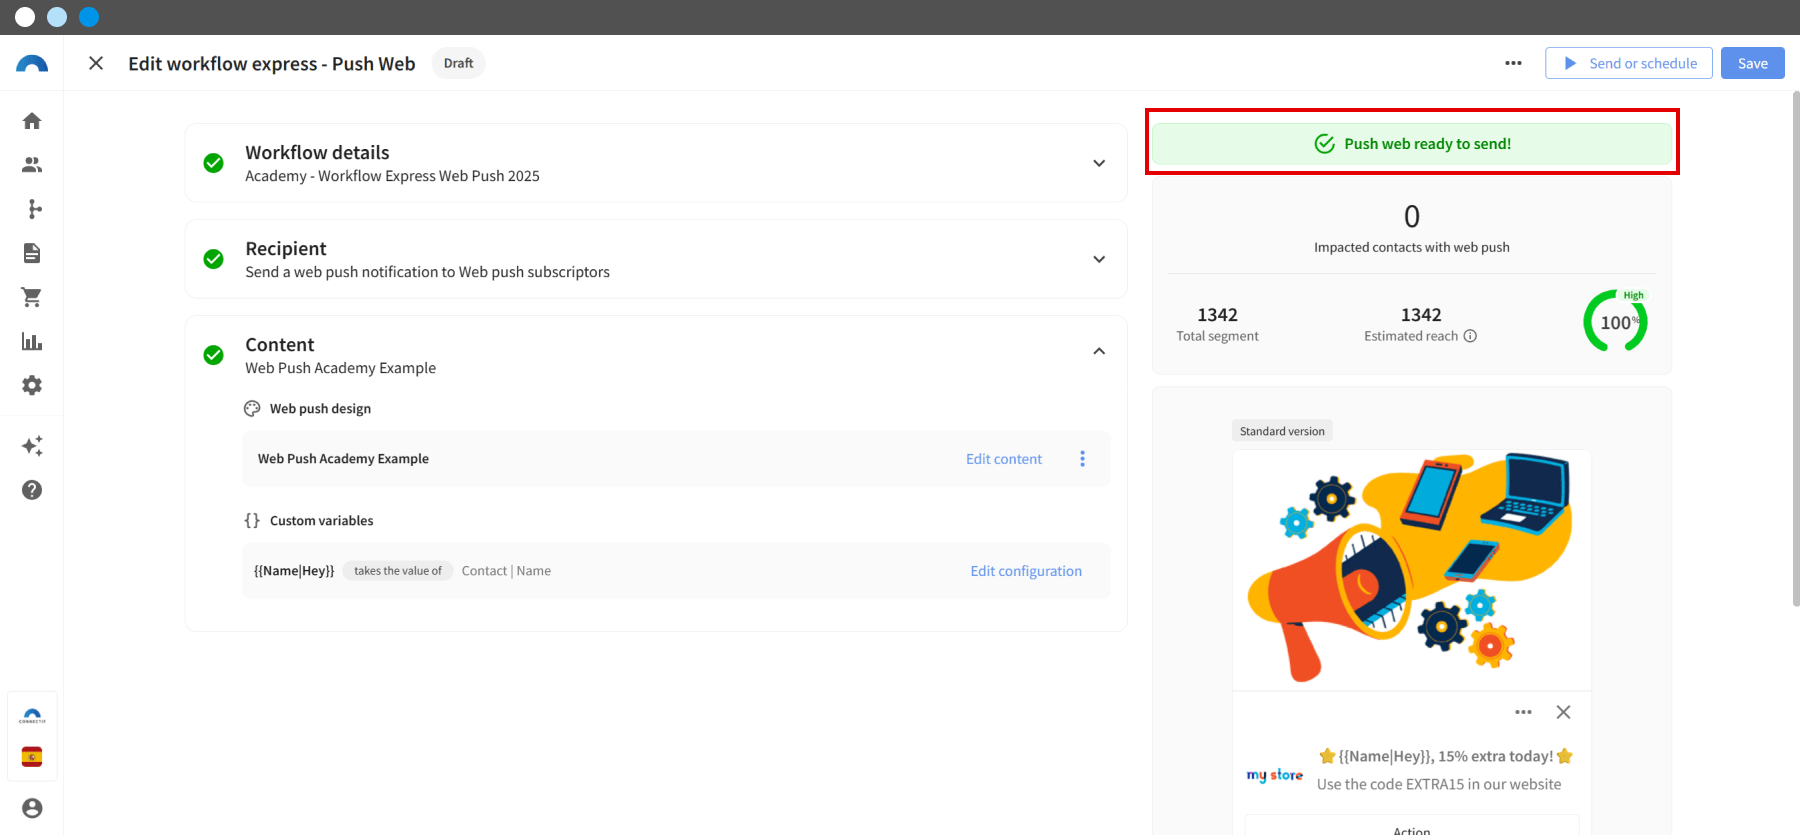Click the green check beside Workflow details
The height and width of the screenshot is (835, 1800).
[x=213, y=163]
